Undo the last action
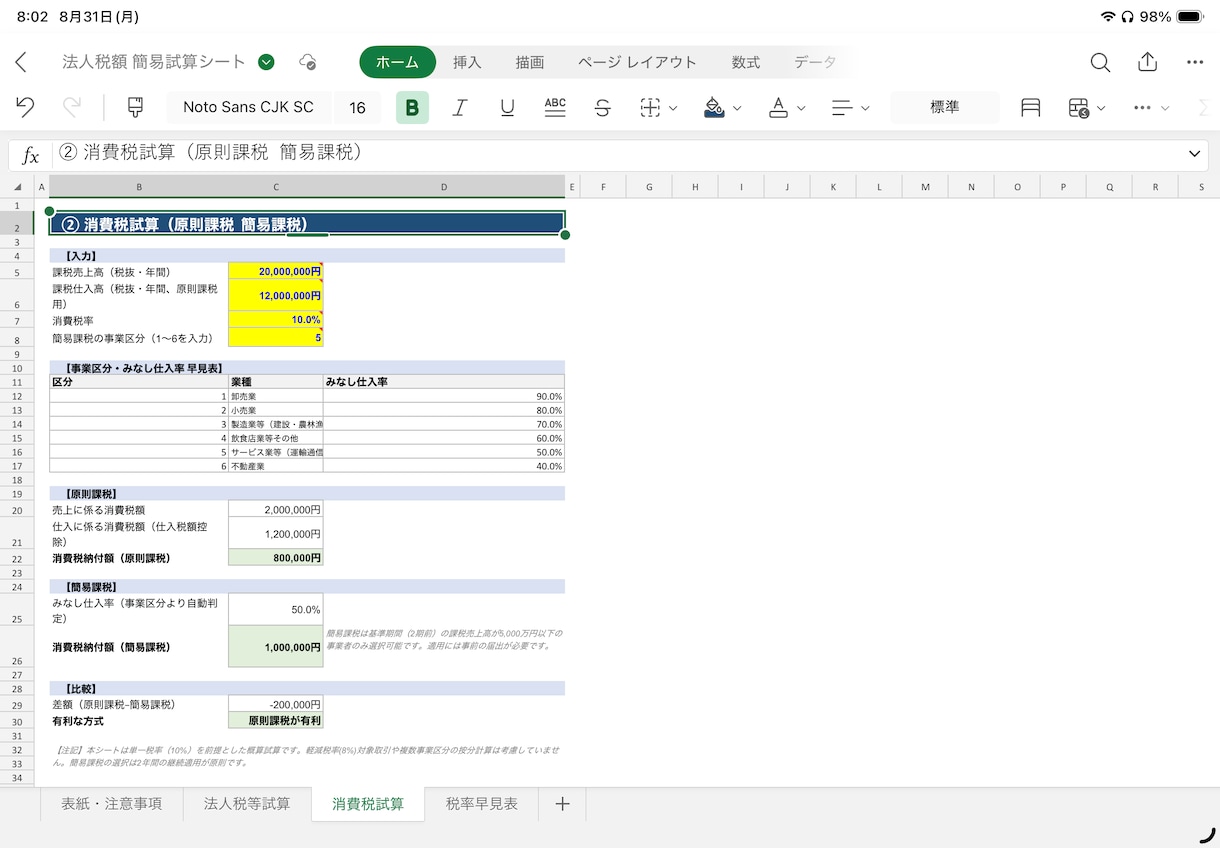This screenshot has height=848, width=1220. tap(25, 107)
